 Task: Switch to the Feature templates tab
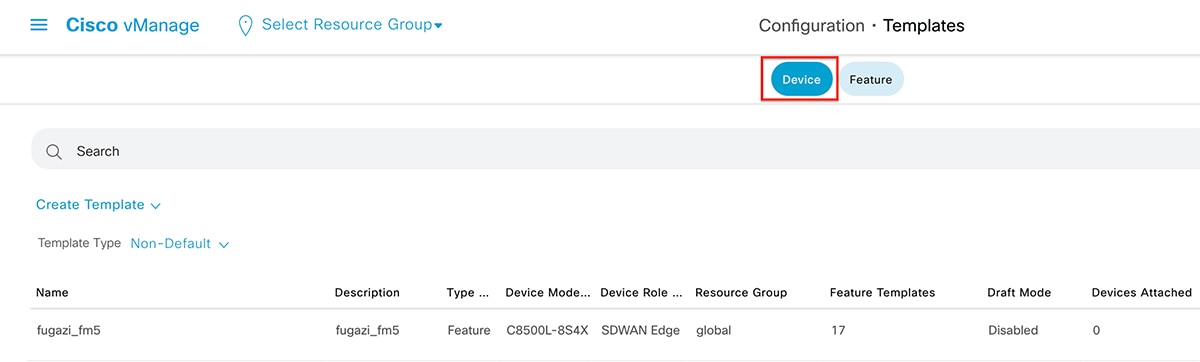[x=870, y=80]
